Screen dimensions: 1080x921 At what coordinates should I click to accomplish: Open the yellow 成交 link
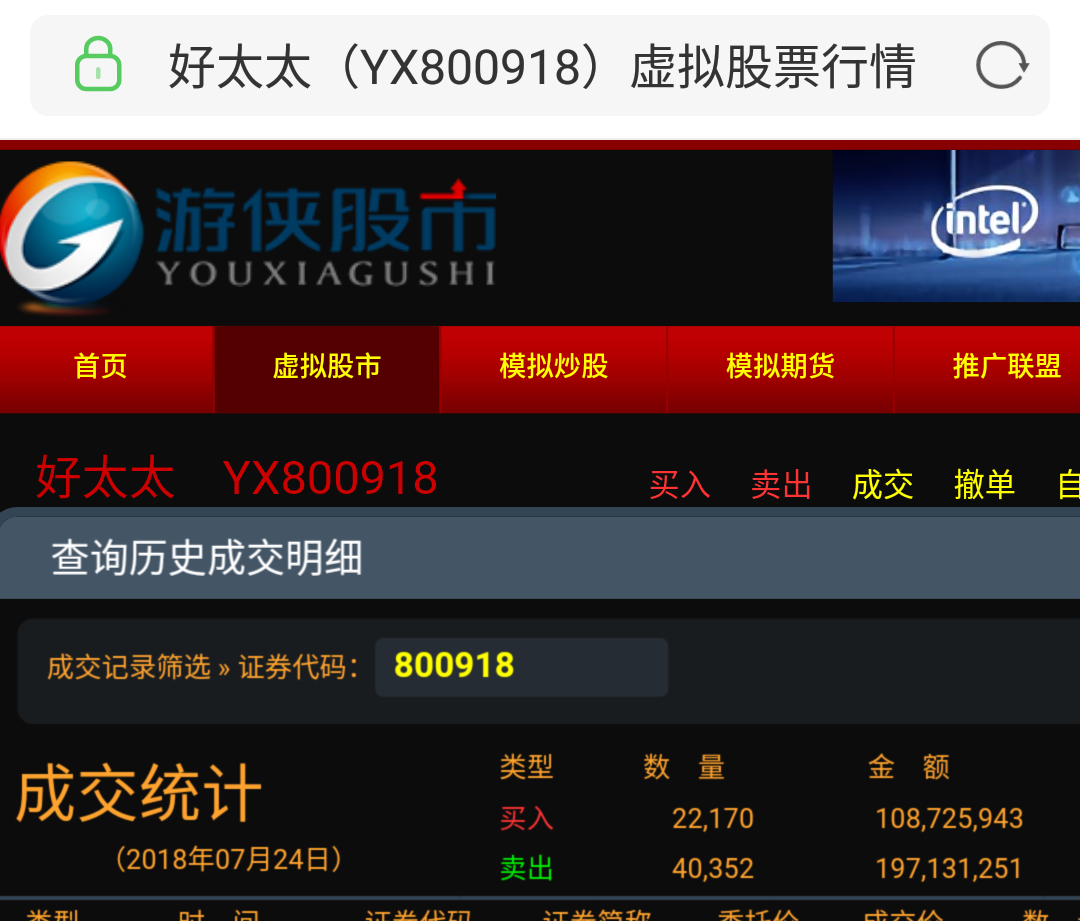[x=882, y=485]
